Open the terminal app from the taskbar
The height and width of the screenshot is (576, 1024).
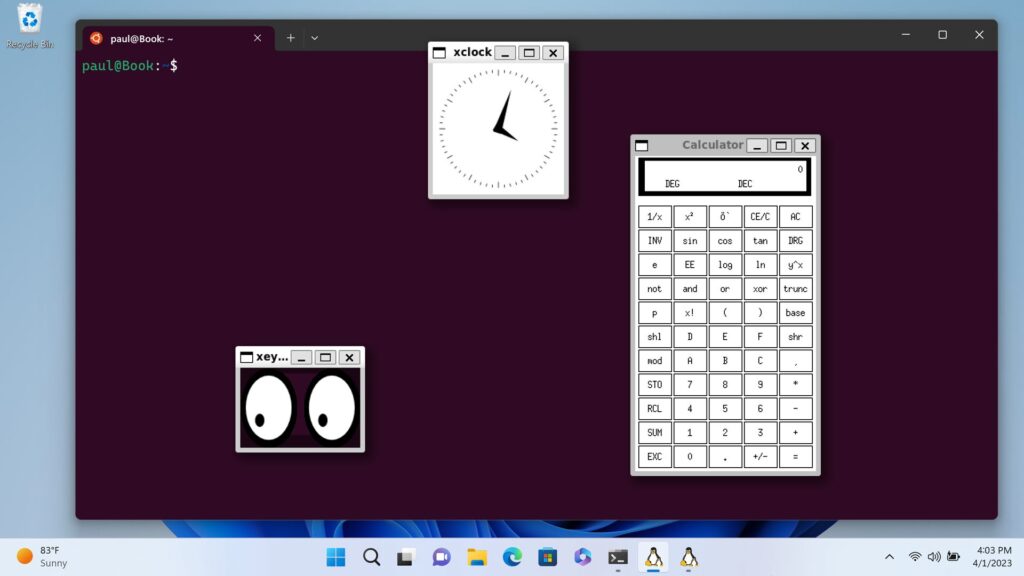tap(616, 557)
